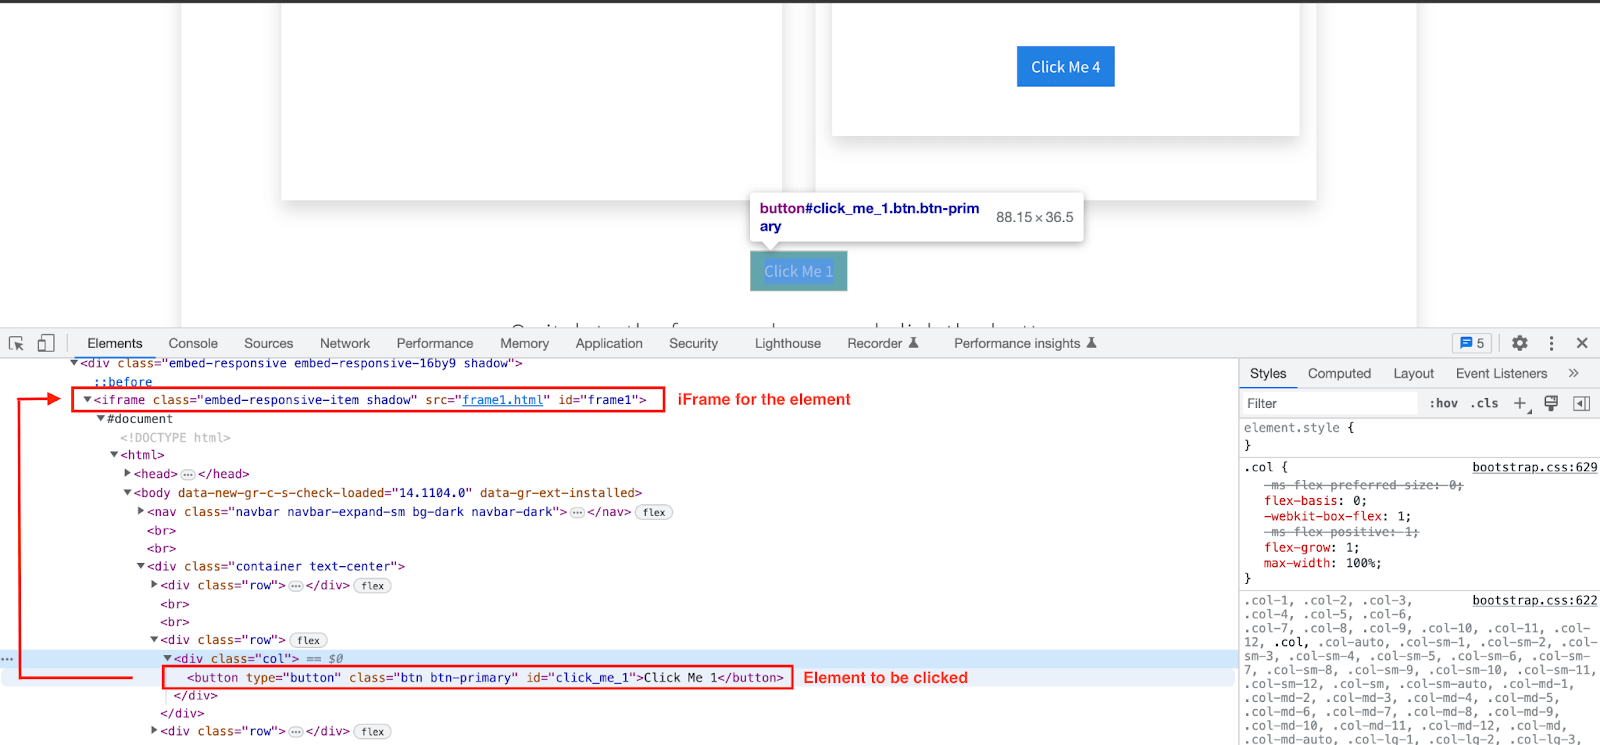Open the DevTools three-dot menu
Screen dimensions: 1600x745
click(1551, 343)
